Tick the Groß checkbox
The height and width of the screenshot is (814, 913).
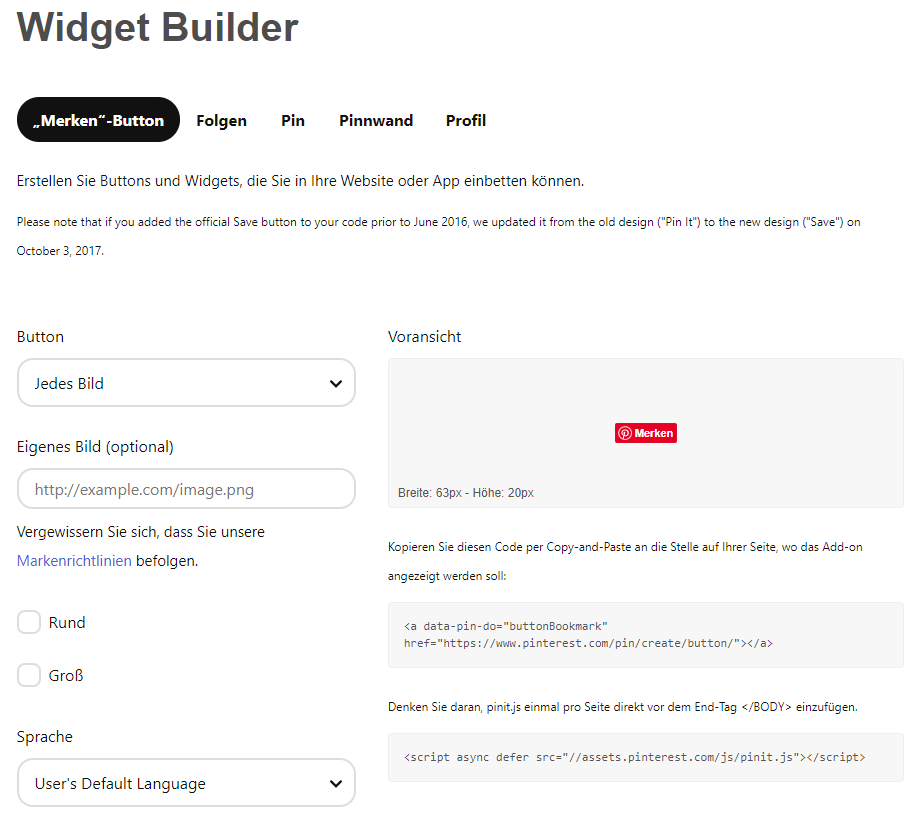(x=29, y=675)
